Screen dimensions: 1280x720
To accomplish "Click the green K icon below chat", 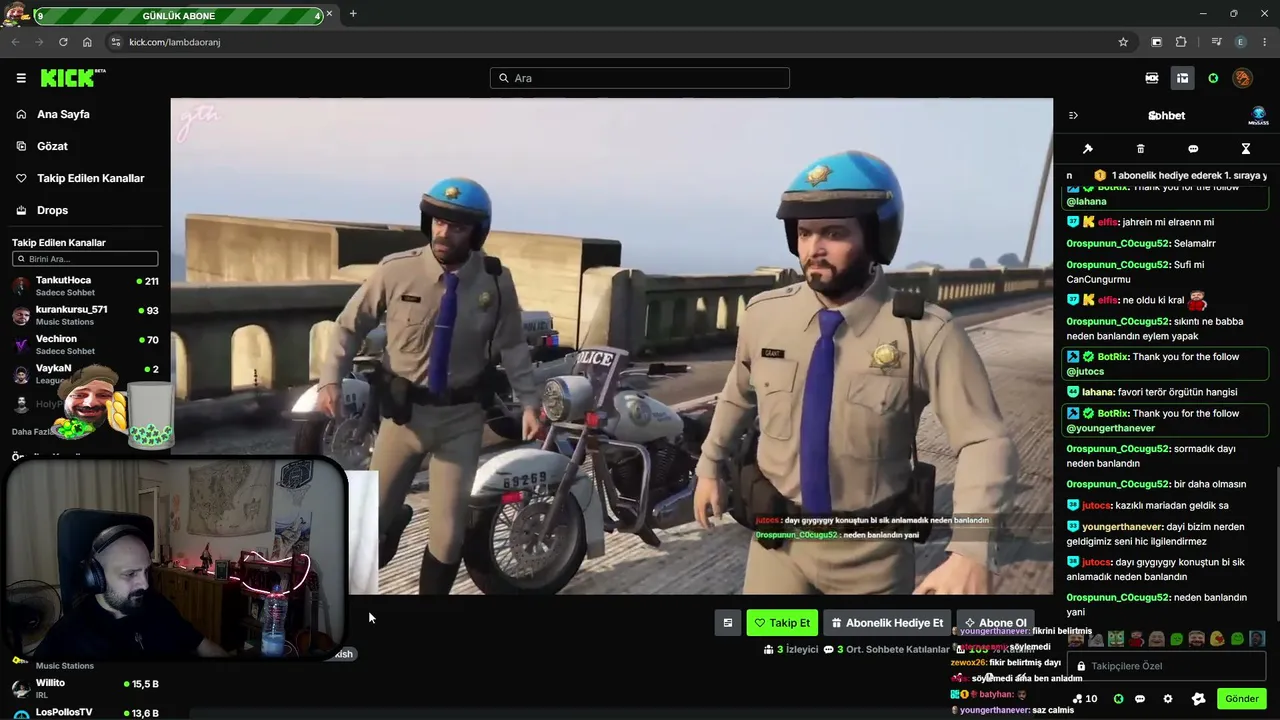I will point(1119,699).
